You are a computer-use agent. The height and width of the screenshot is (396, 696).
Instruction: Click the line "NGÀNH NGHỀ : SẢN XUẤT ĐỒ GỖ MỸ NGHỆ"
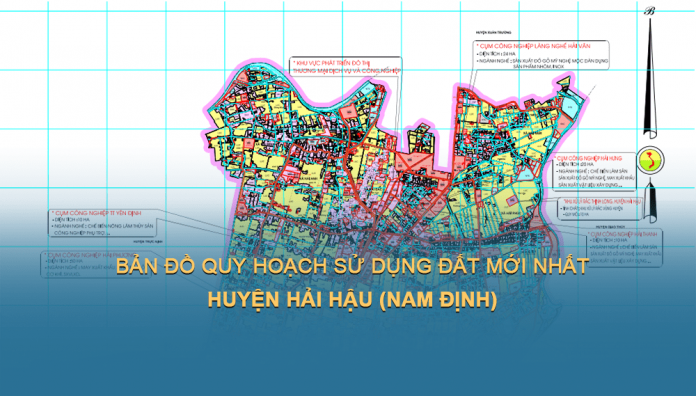click(543, 61)
